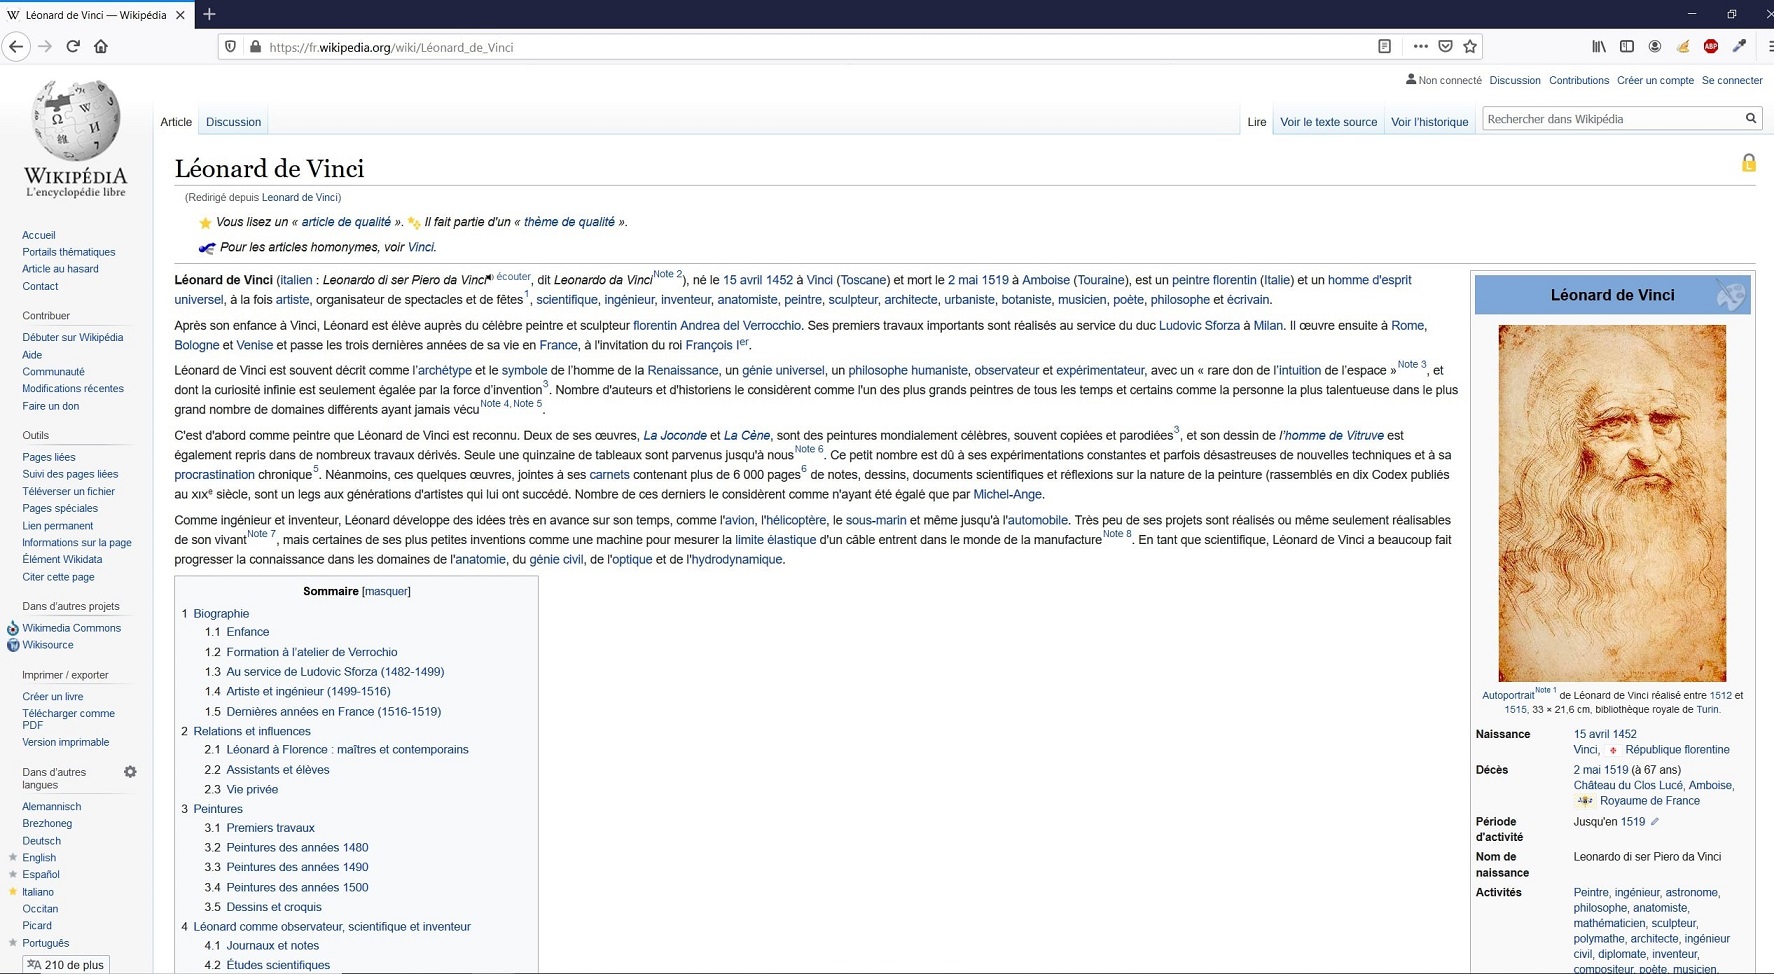Expand the 210 de plus languages button
Image resolution: width=1774 pixels, height=974 pixels.
pyautogui.click(x=66, y=965)
